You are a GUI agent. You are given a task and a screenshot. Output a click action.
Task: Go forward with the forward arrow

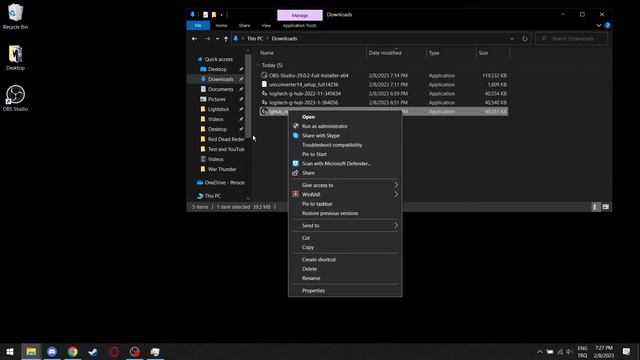(x=207, y=39)
